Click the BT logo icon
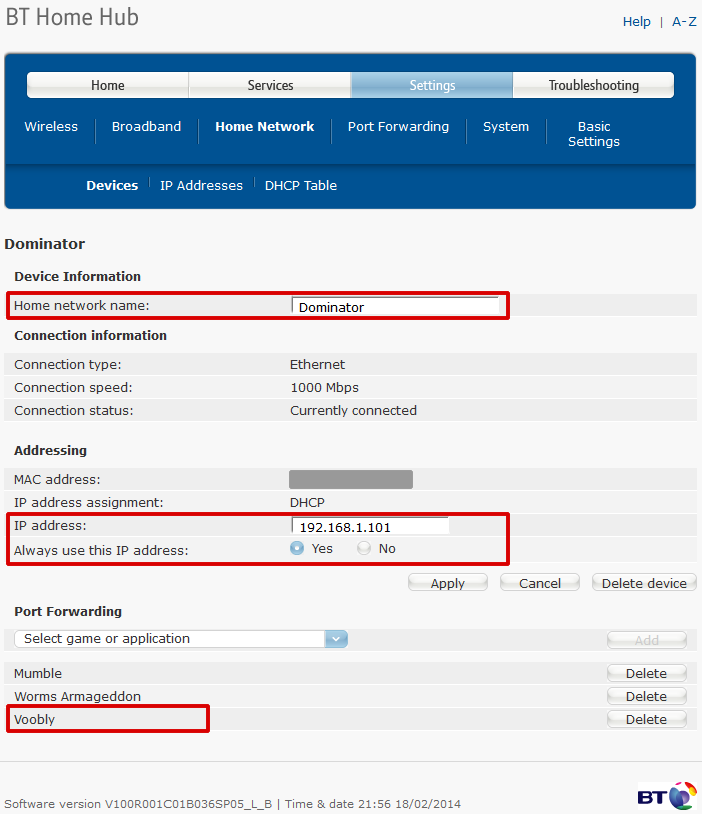The image size is (702, 814). tap(666, 795)
